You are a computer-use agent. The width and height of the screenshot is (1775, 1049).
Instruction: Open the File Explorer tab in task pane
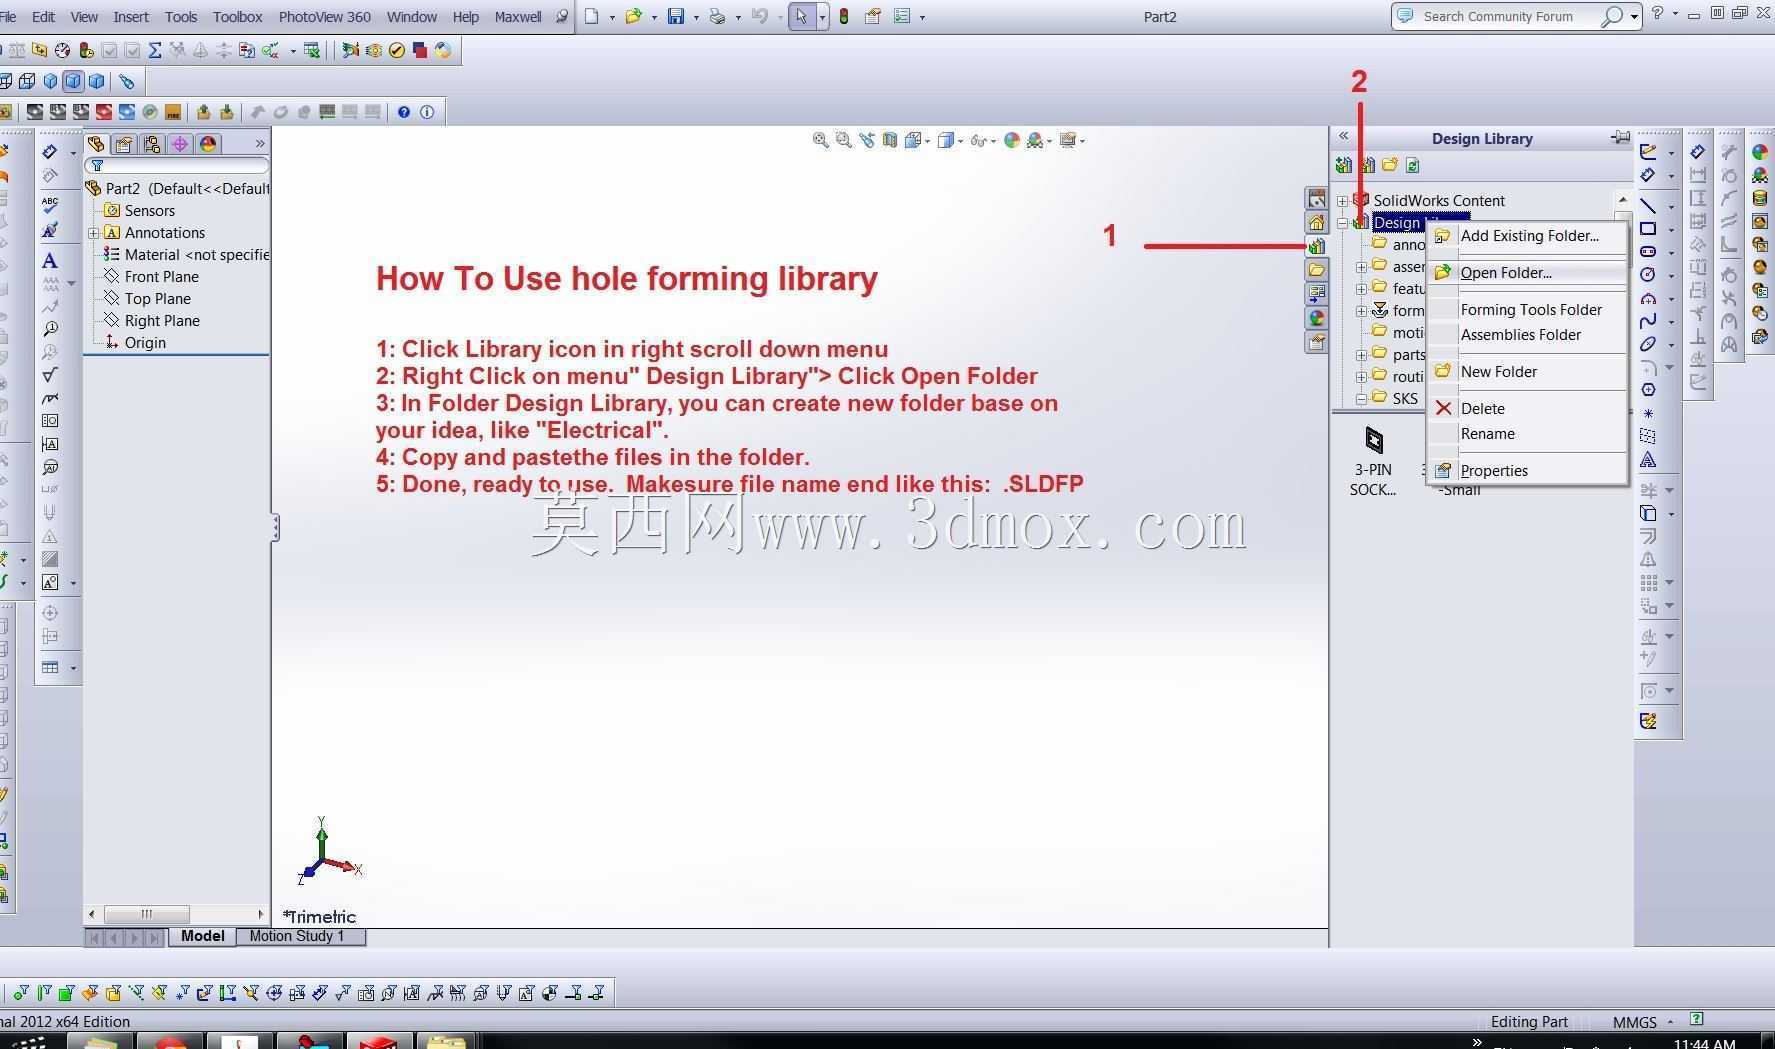point(1316,270)
